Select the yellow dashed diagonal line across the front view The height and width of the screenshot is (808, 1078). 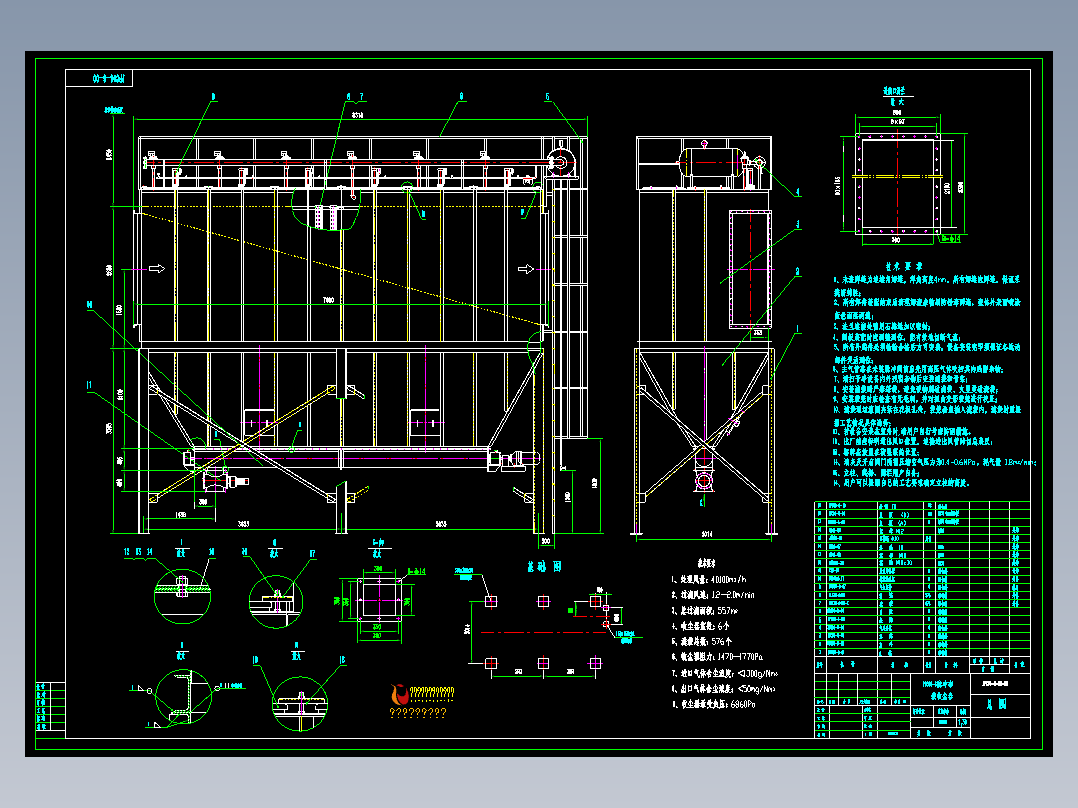click(342, 269)
